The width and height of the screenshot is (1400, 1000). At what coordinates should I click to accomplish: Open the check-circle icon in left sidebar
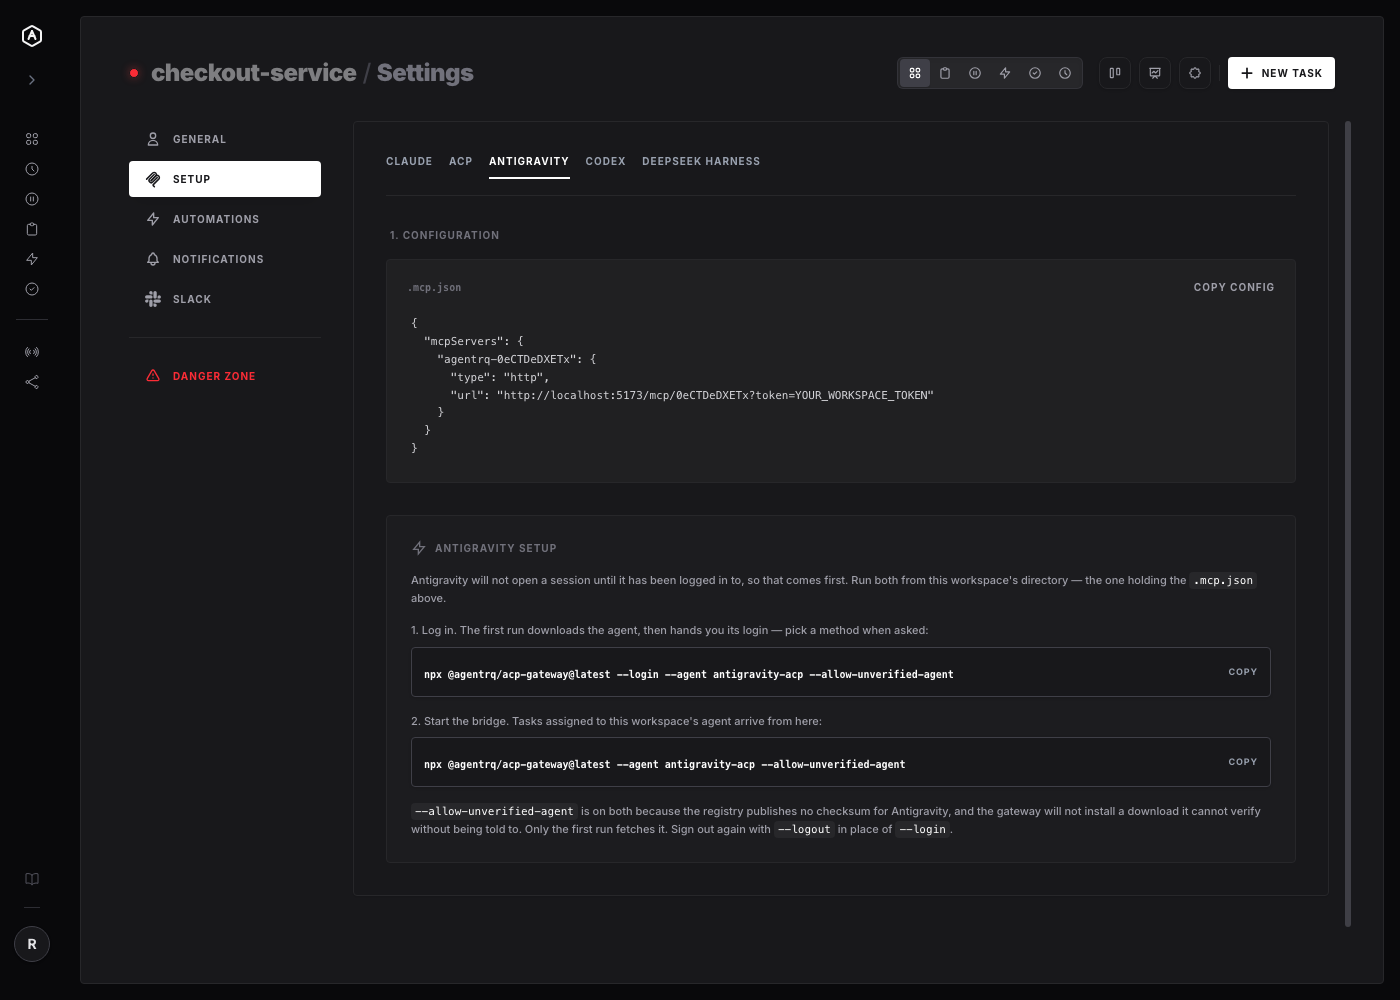coord(32,289)
